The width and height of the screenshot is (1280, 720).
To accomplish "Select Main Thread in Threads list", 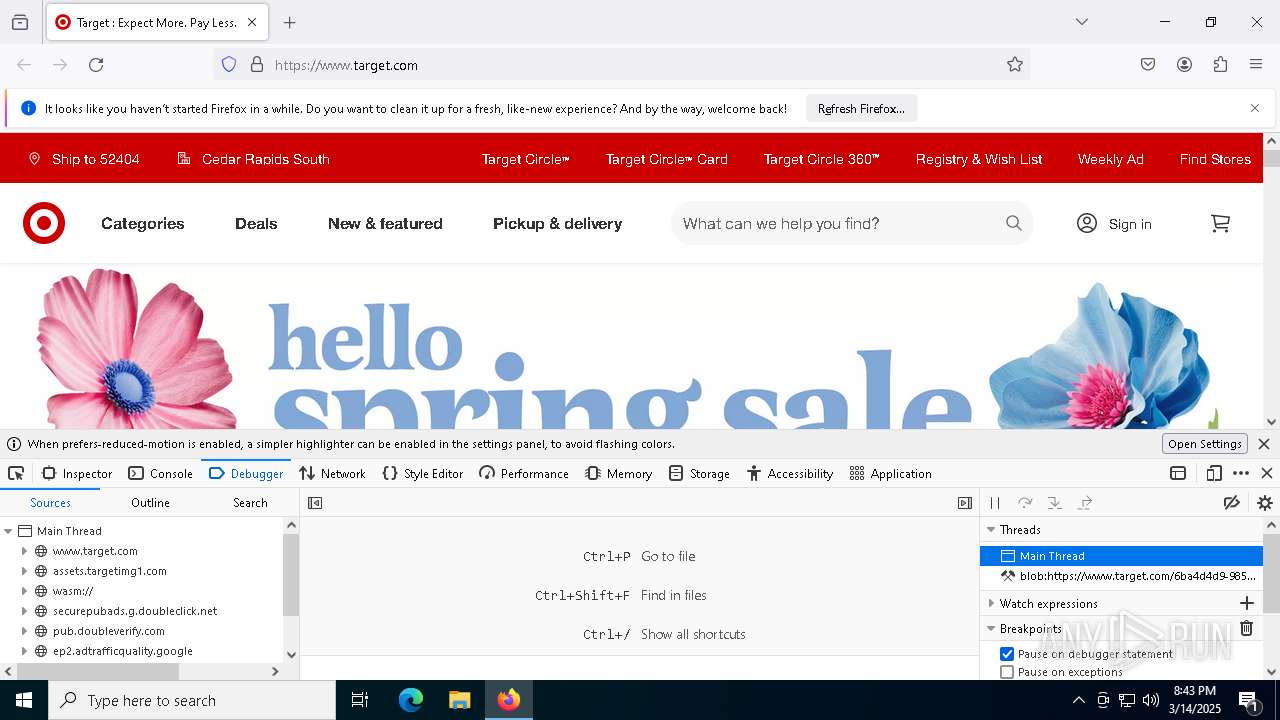I will click(x=1122, y=556).
